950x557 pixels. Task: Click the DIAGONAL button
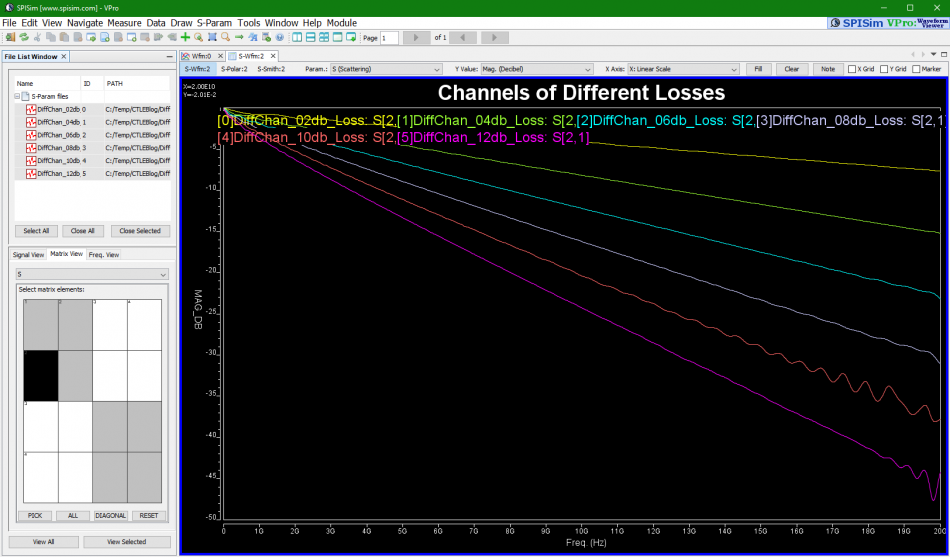pos(110,515)
